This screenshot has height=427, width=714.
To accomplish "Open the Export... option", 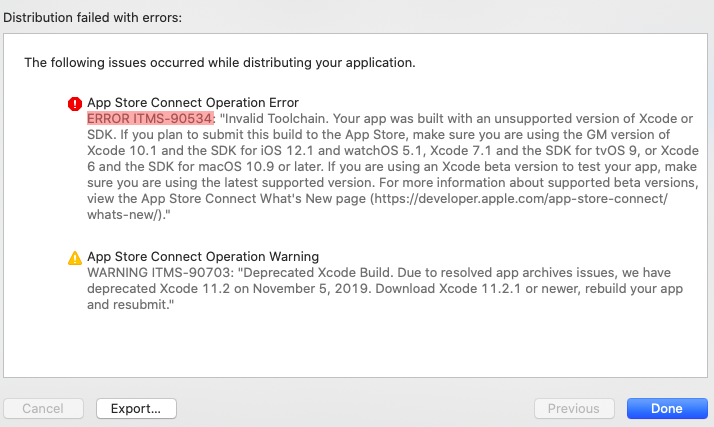I will tap(136, 408).
